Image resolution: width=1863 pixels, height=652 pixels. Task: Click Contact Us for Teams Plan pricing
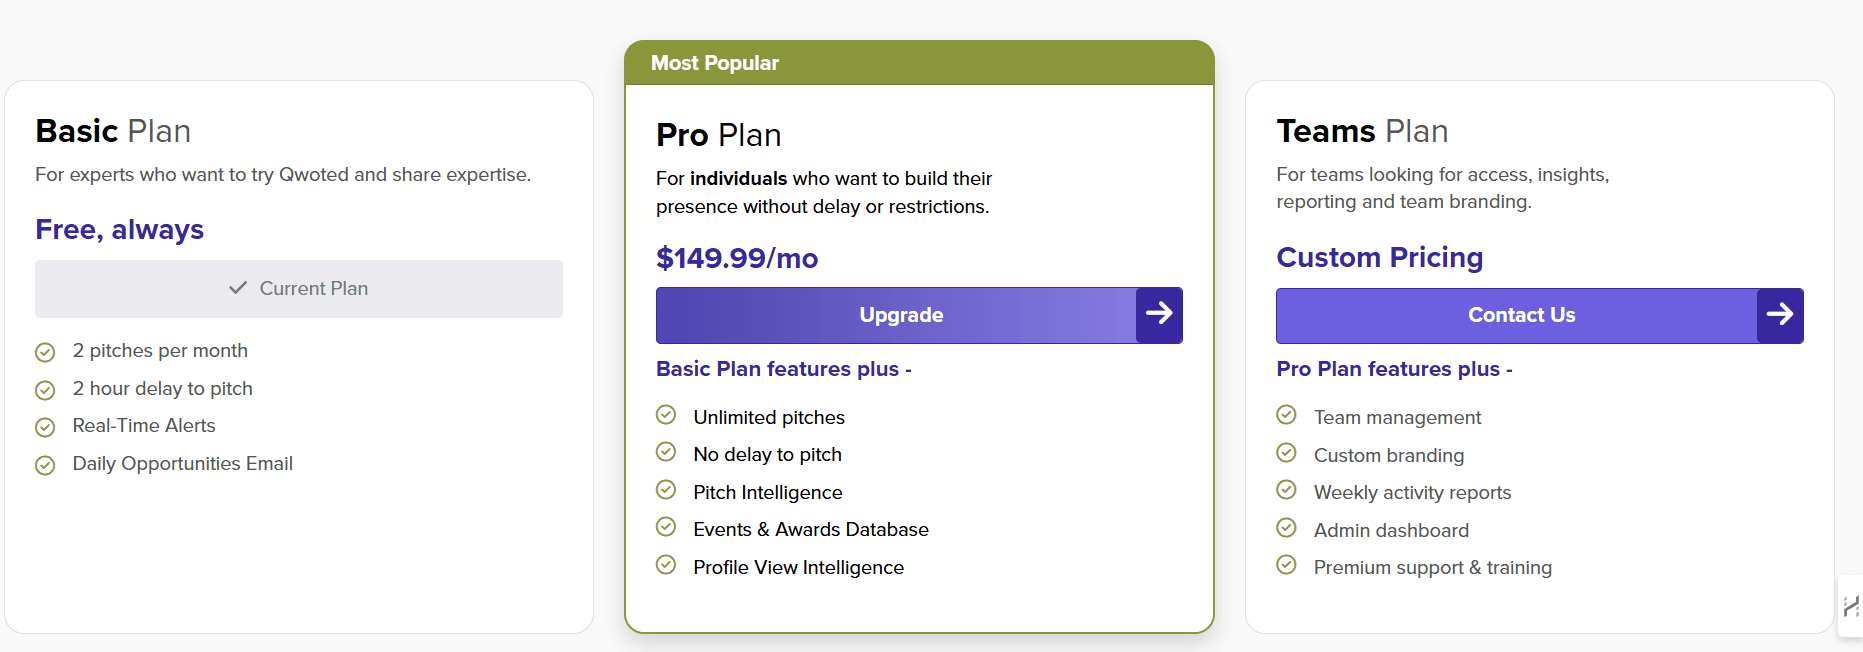1521,314
